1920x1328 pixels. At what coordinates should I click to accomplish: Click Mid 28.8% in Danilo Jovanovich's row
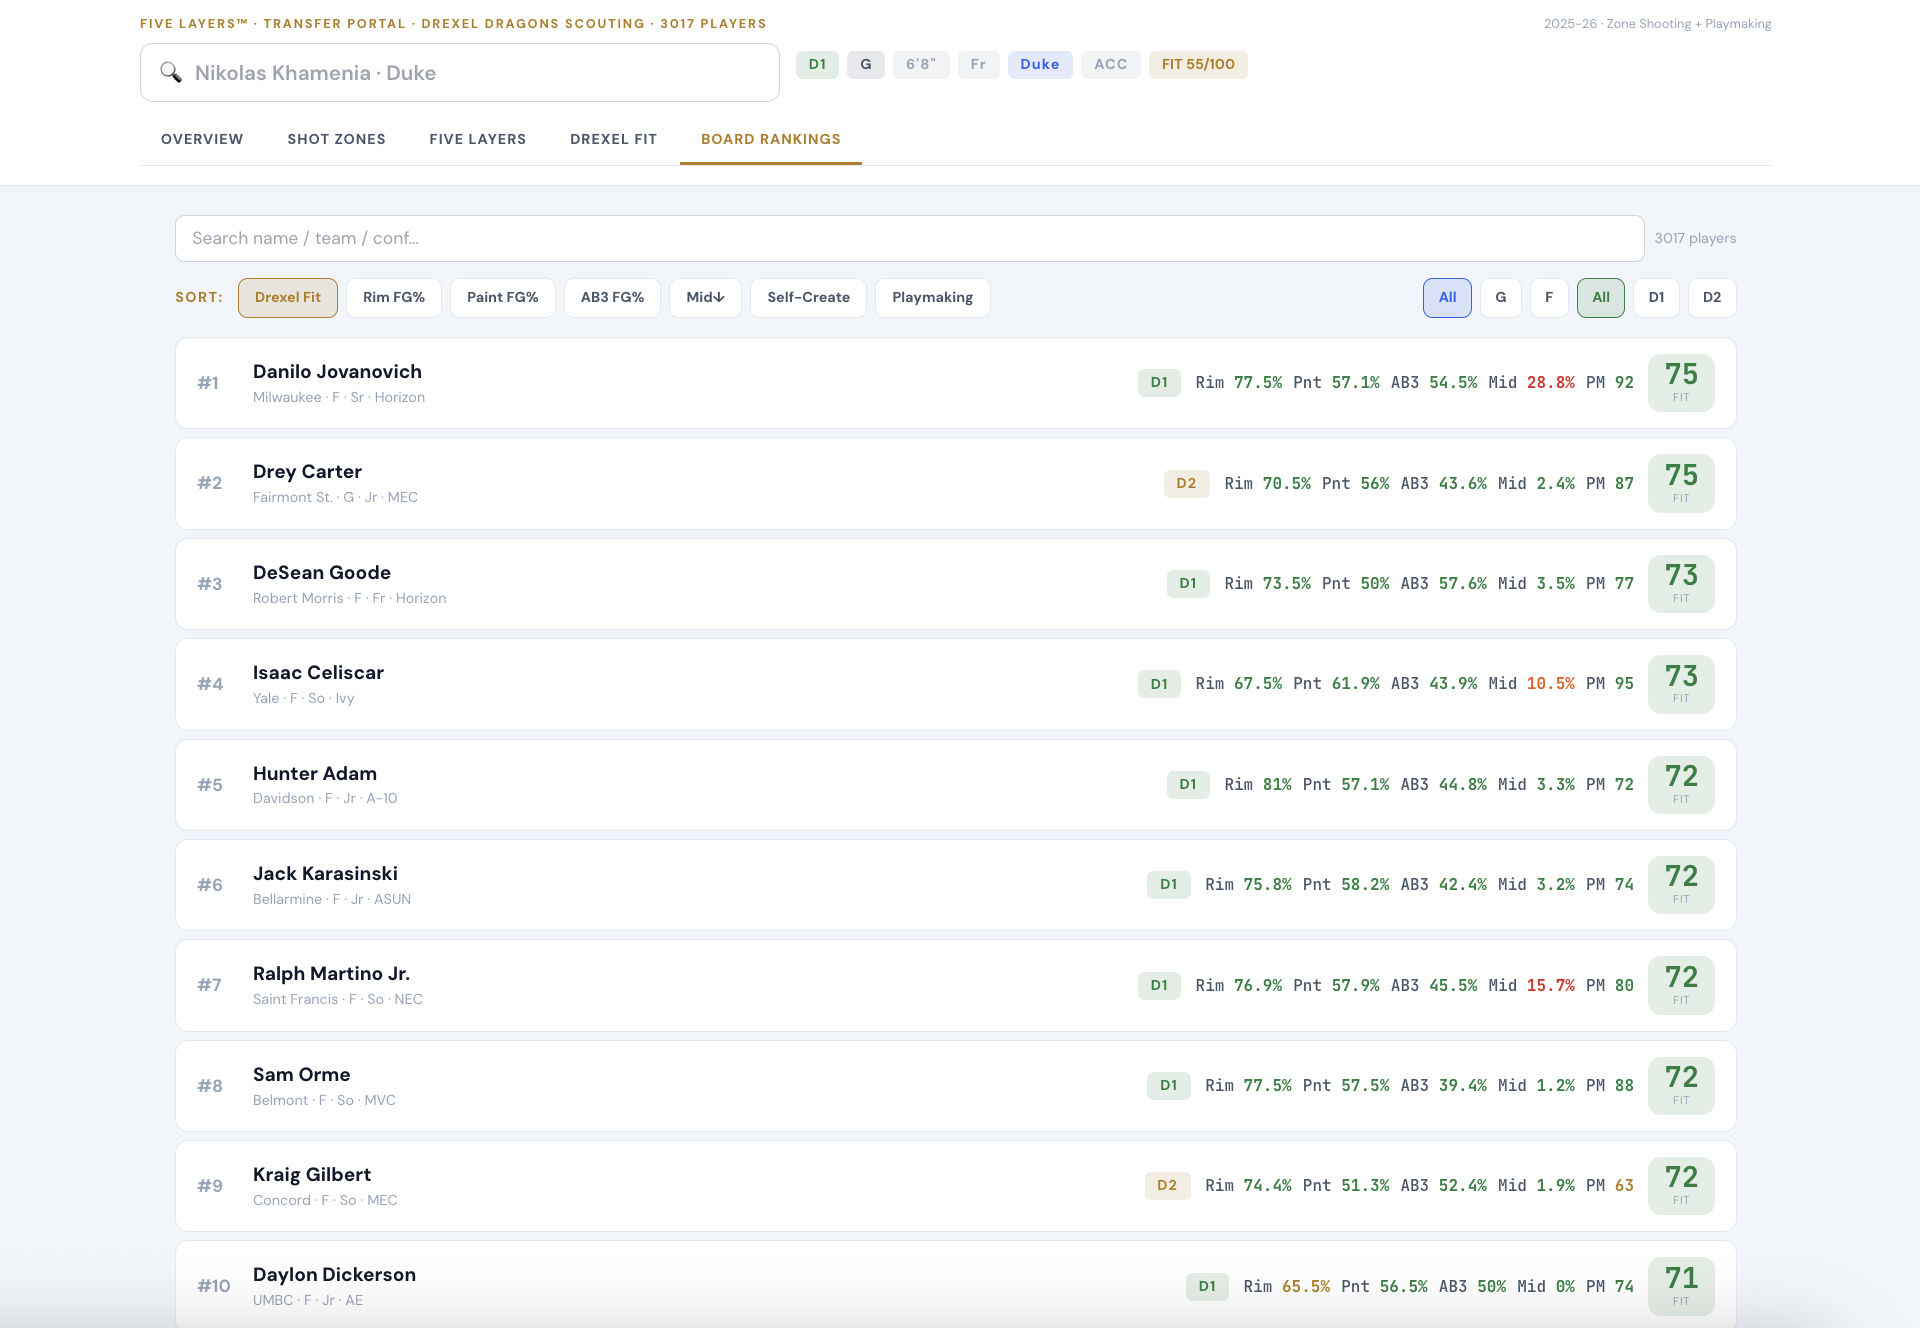coord(1532,383)
